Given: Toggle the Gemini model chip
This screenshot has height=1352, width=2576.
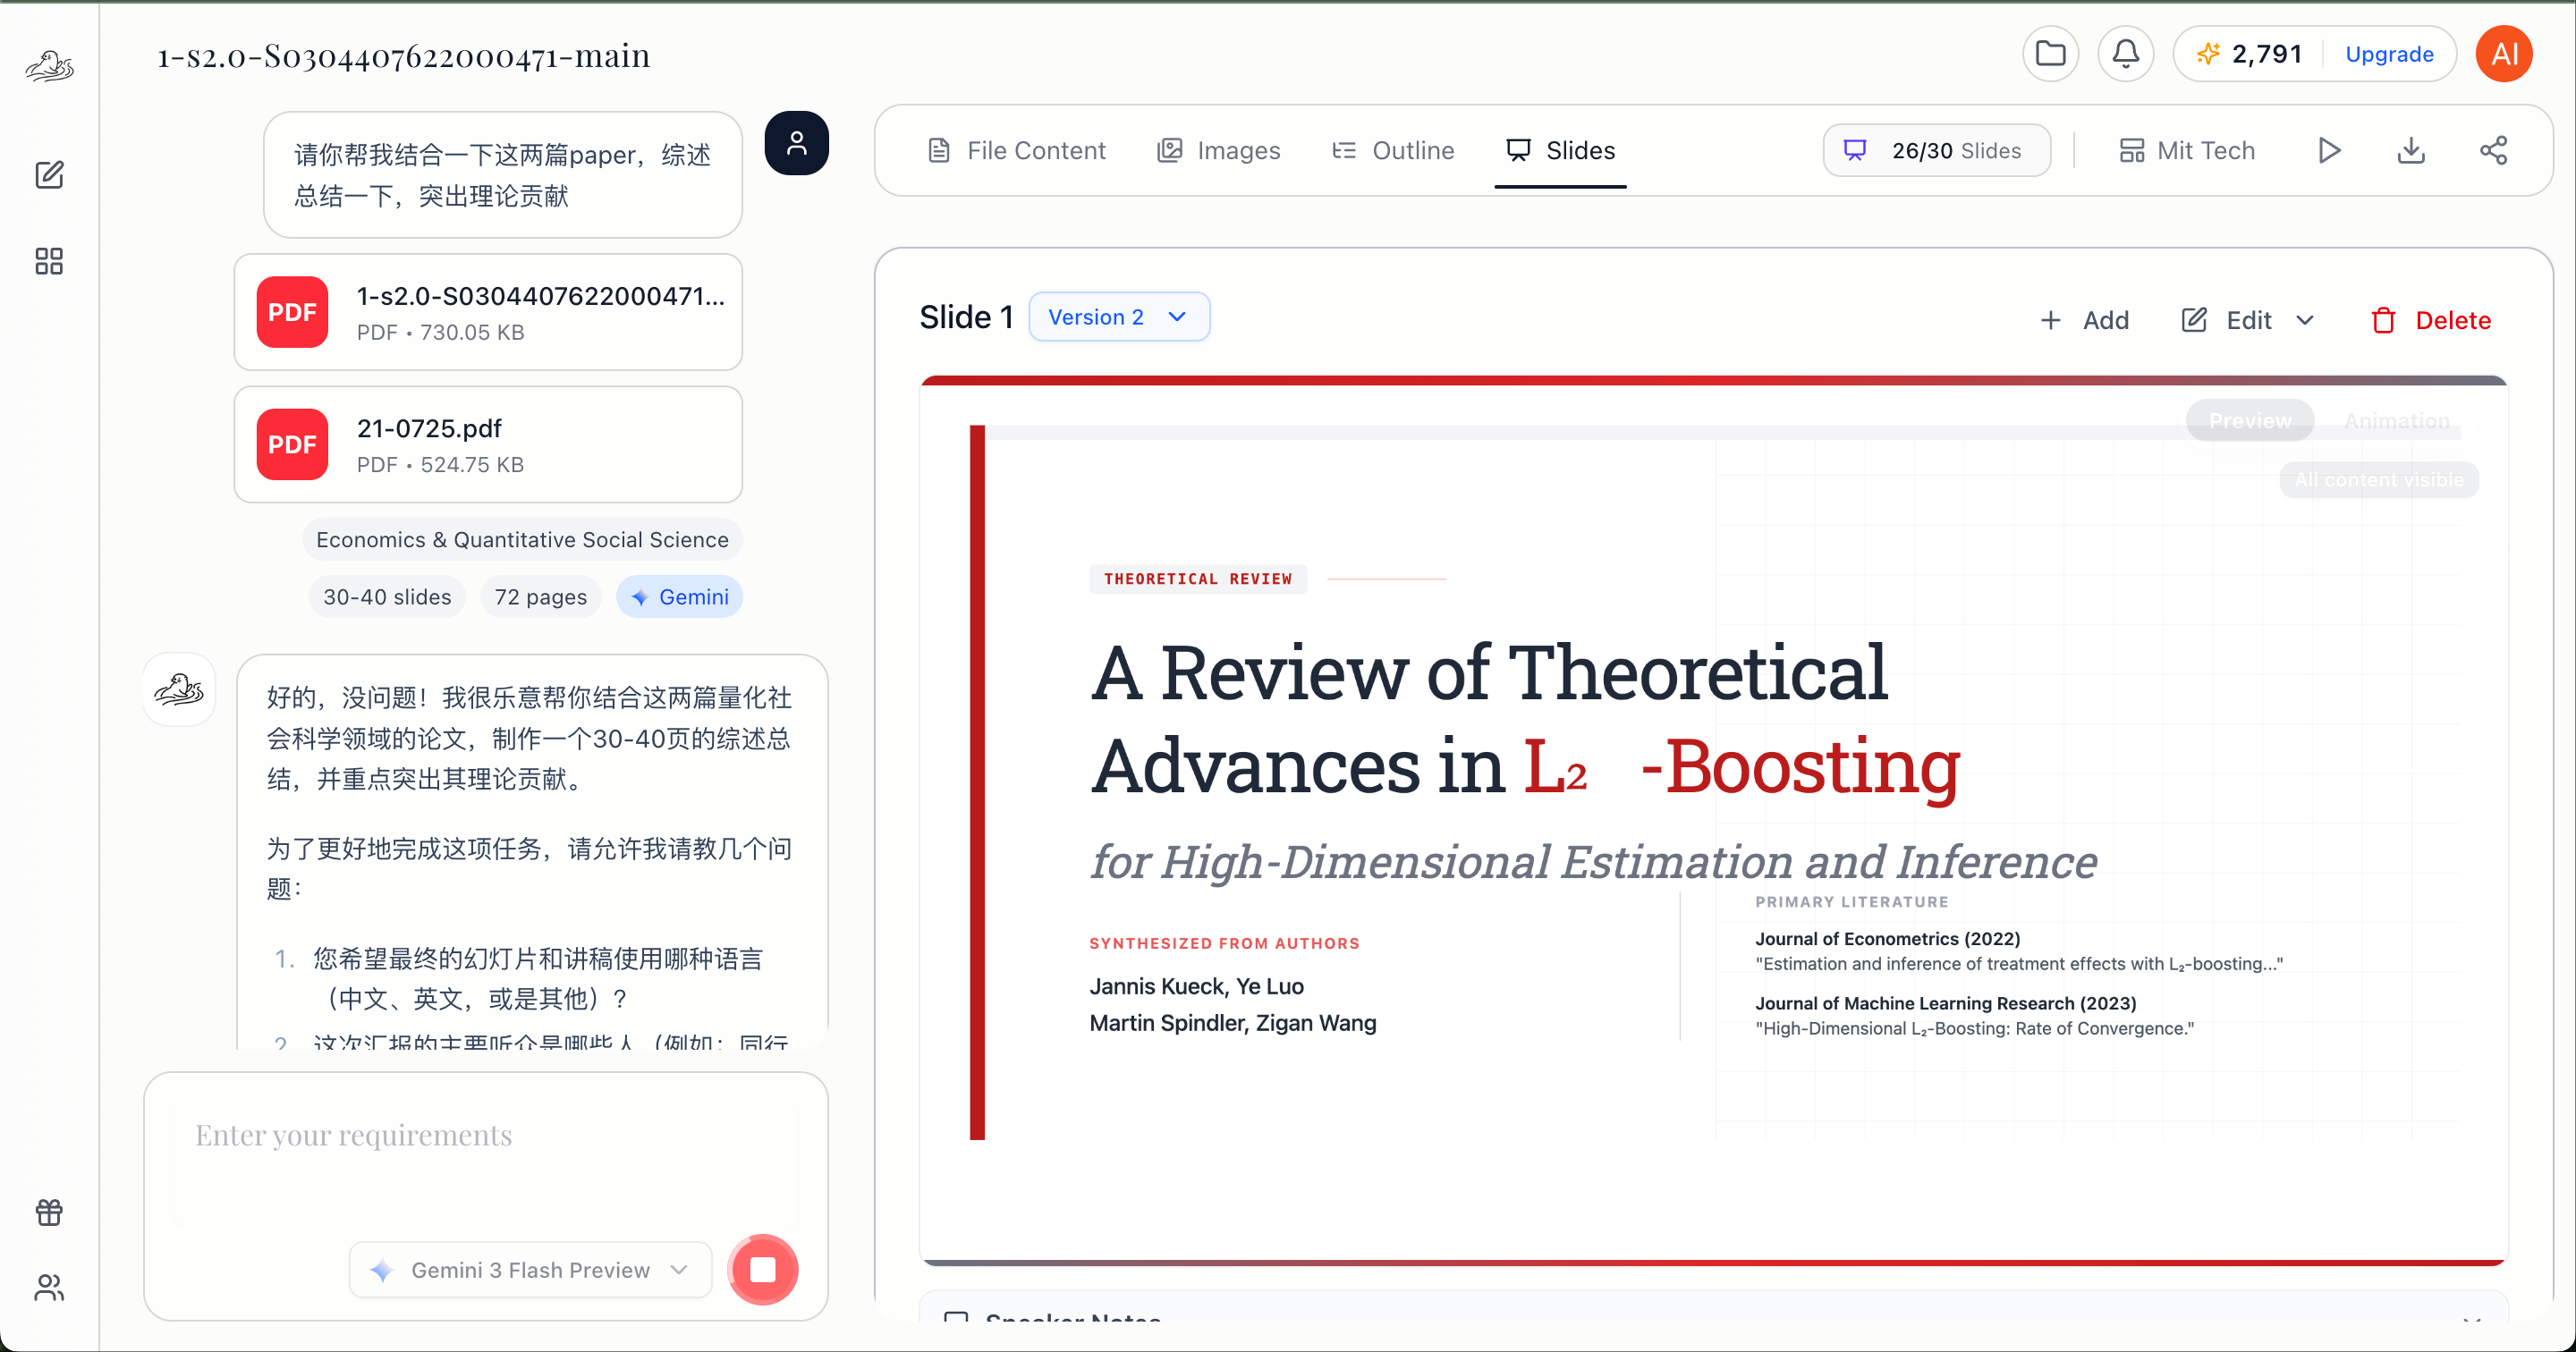Looking at the screenshot, I should click(680, 597).
